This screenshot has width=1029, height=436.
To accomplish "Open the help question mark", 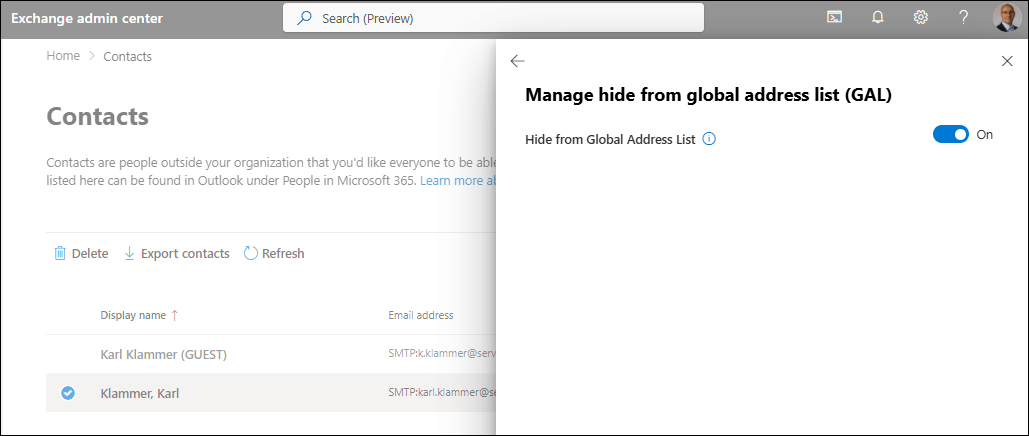I will point(963,18).
